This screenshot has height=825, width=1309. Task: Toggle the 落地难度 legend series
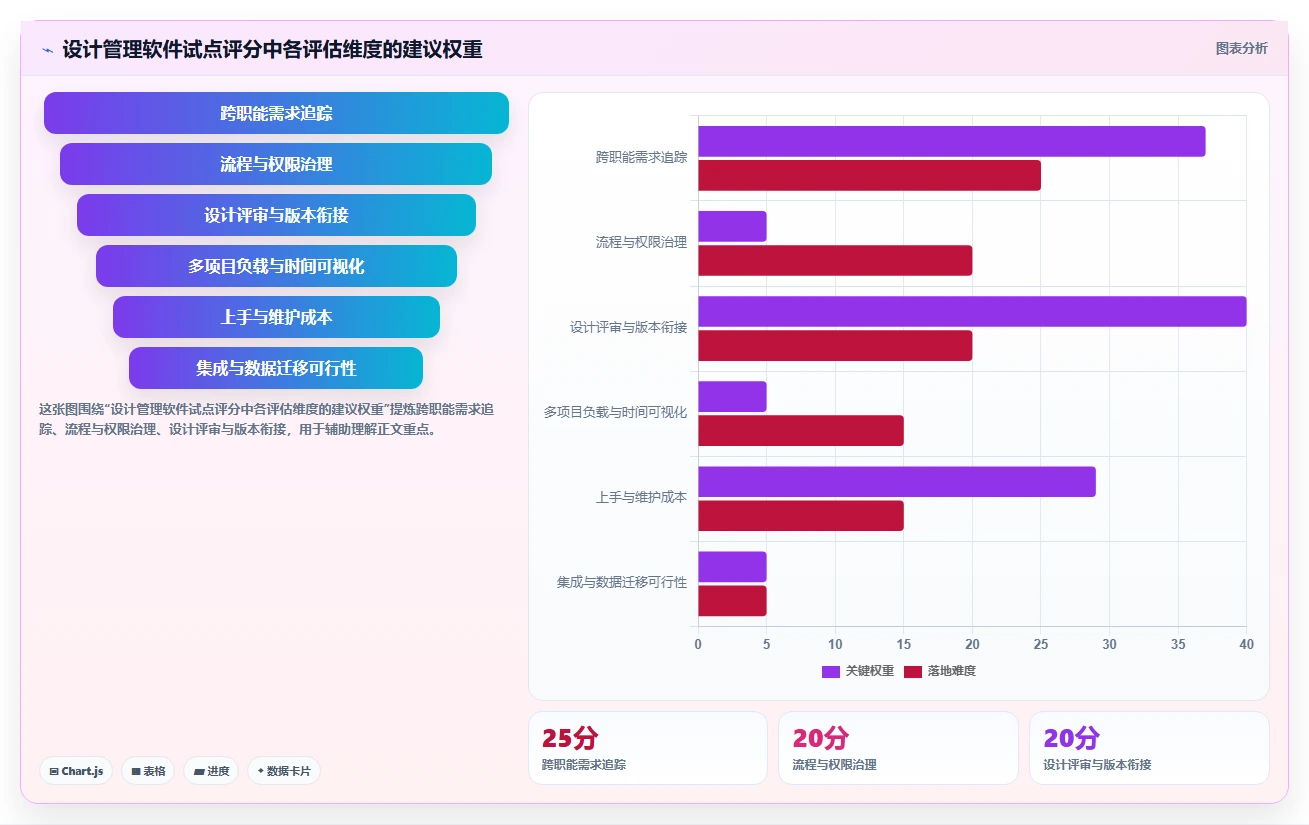point(940,671)
